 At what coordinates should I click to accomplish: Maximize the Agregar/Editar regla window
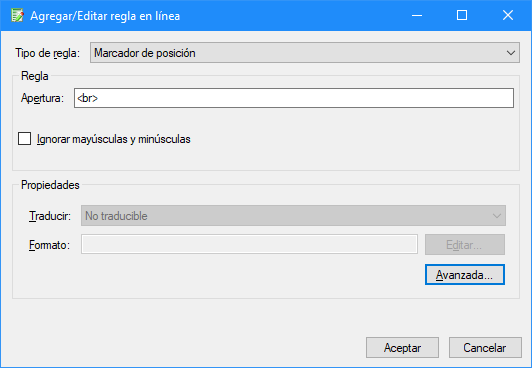click(x=462, y=16)
